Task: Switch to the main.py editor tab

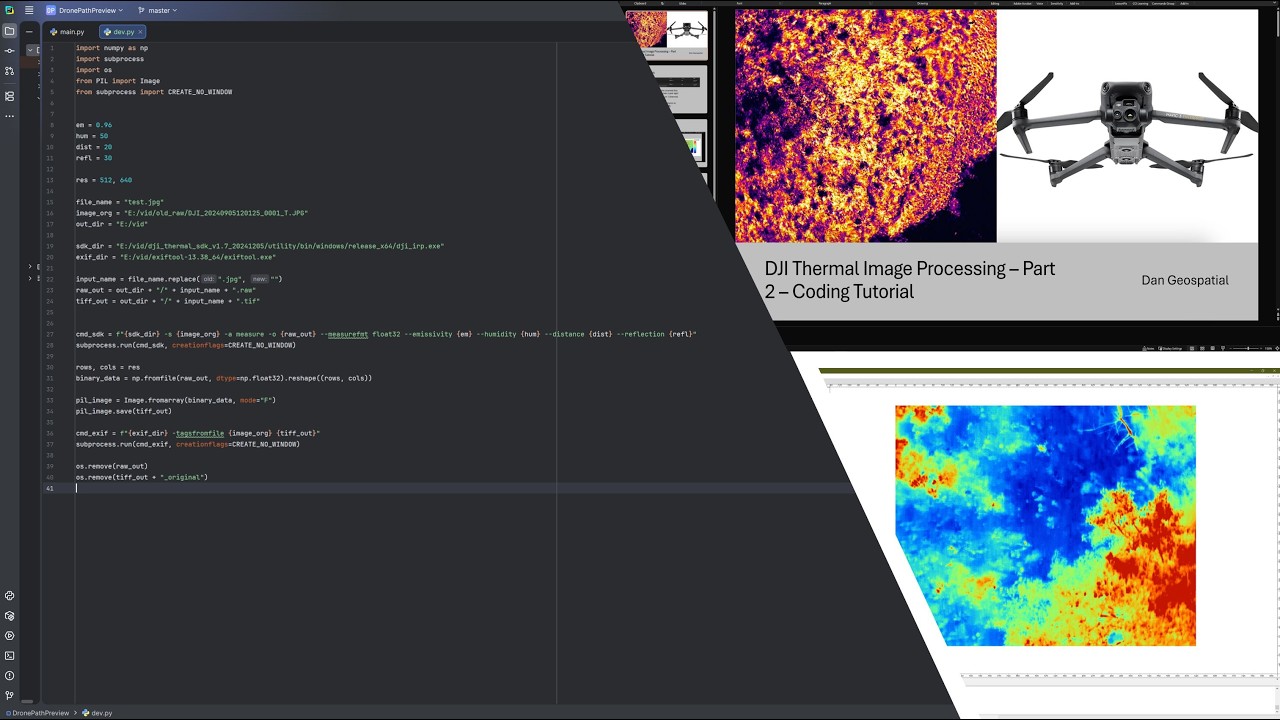Action: (67, 32)
